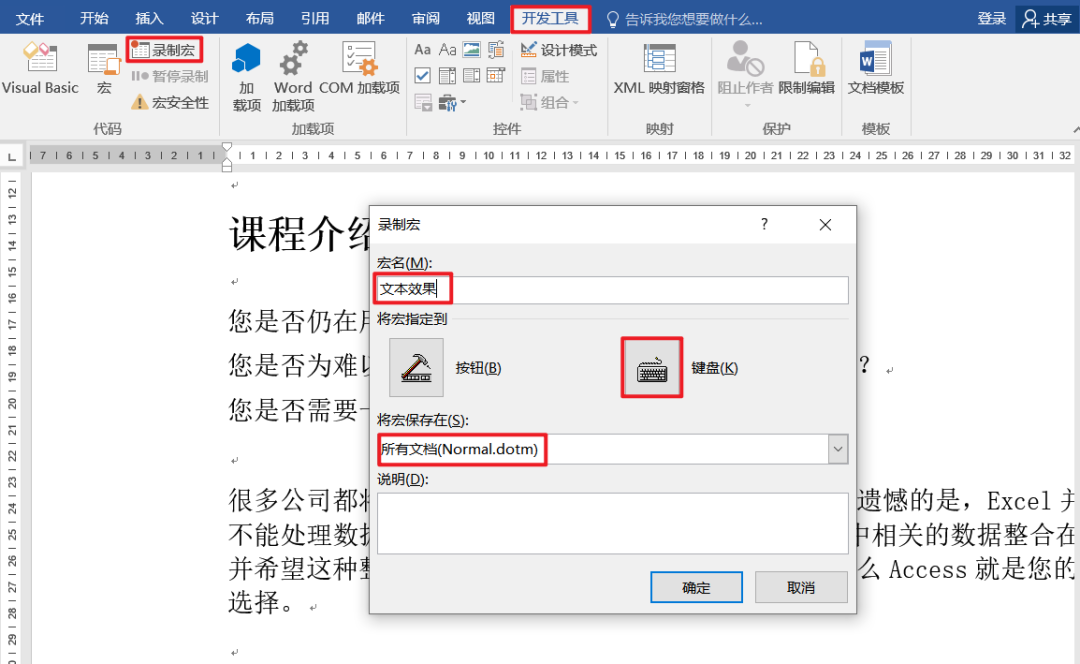Switch to the 引用 tab
This screenshot has width=1080, height=664.
click(315, 19)
